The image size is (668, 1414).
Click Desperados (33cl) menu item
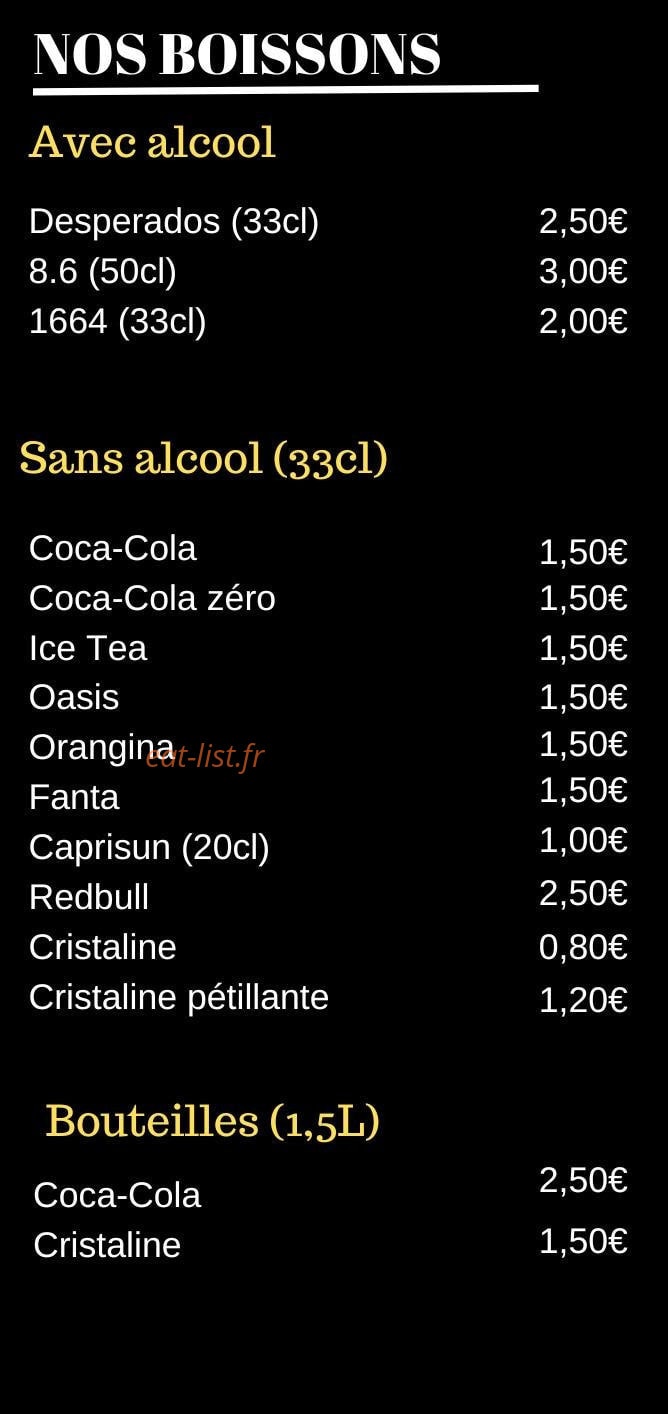pos(174,222)
